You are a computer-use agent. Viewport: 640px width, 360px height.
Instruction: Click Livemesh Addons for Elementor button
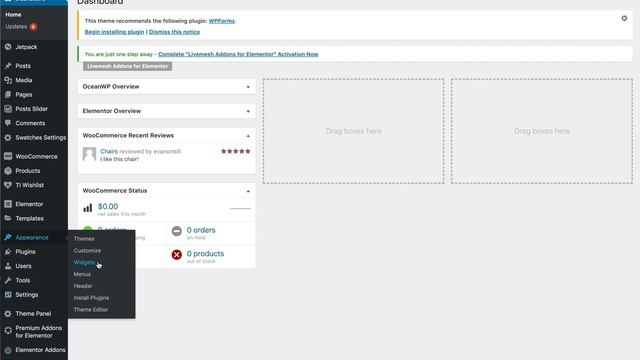coord(127,66)
